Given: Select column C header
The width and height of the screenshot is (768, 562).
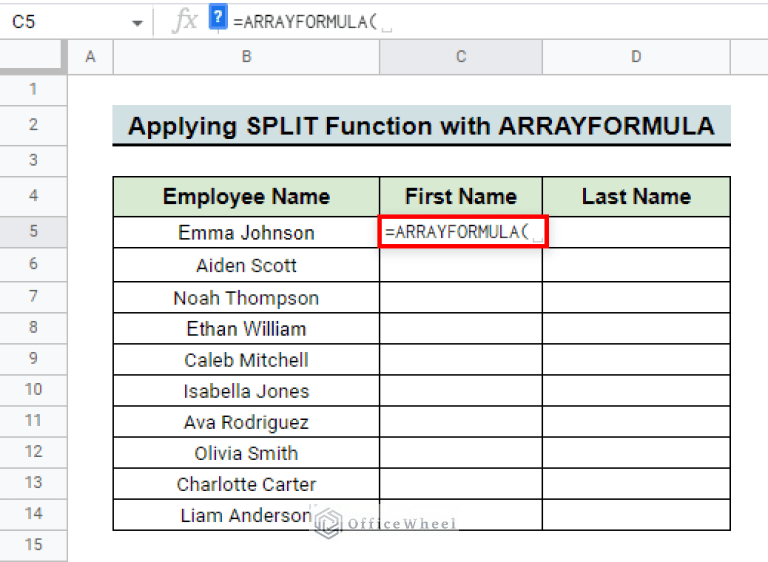Looking at the screenshot, I should (461, 57).
